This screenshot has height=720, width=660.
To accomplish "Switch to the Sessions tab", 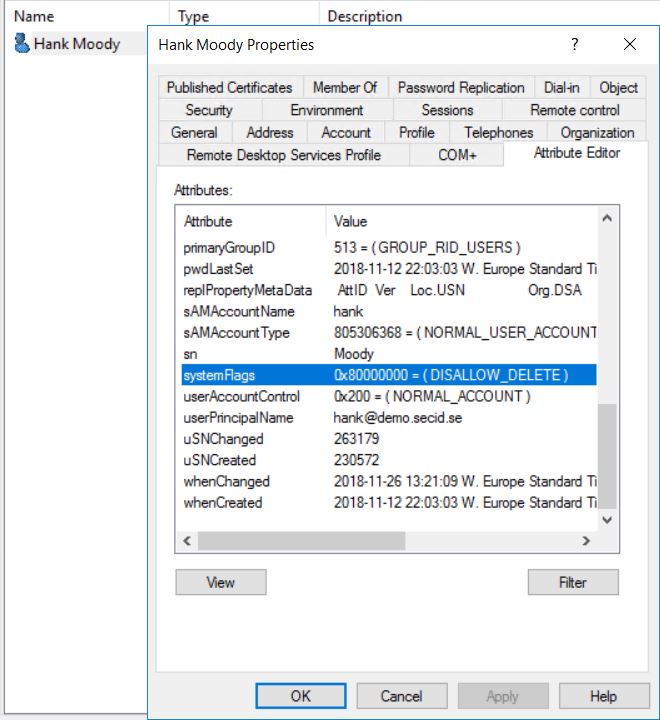I will [447, 110].
